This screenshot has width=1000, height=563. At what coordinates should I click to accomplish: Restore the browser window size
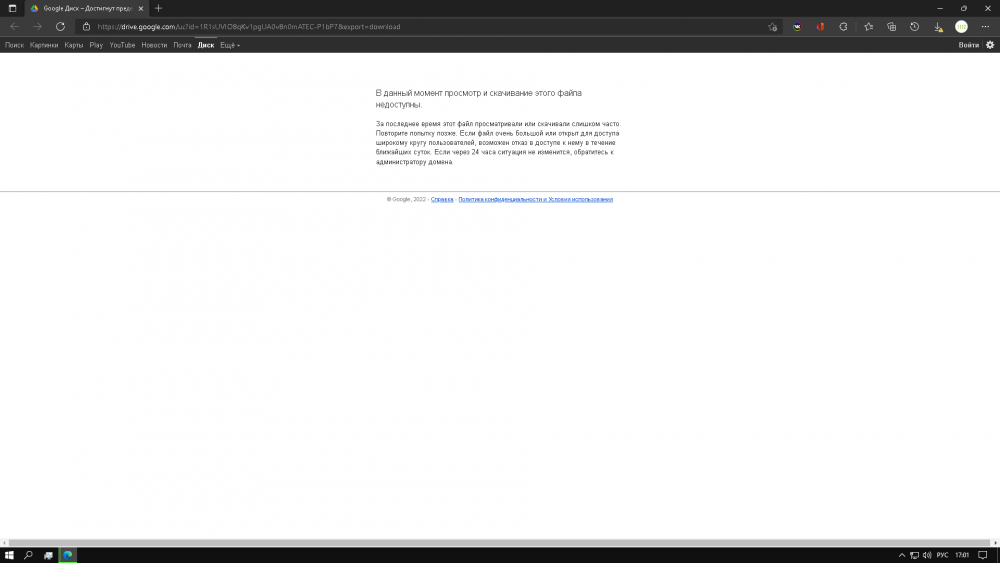coord(964,8)
